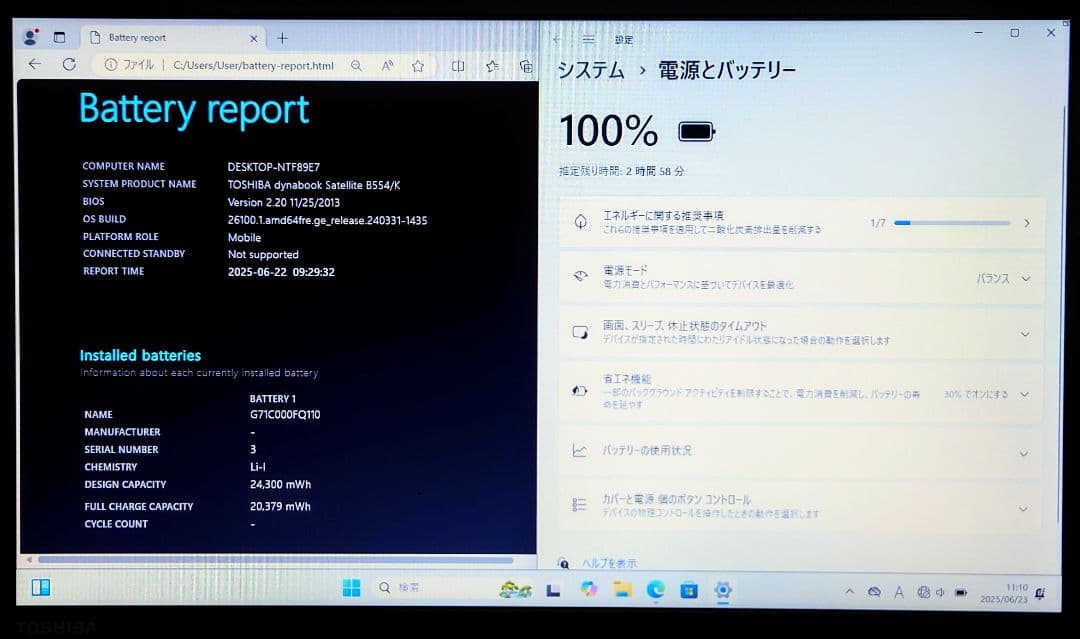Click the full battery indicator next to 100%
Viewport: 1080px width, 639px height.
[695, 129]
